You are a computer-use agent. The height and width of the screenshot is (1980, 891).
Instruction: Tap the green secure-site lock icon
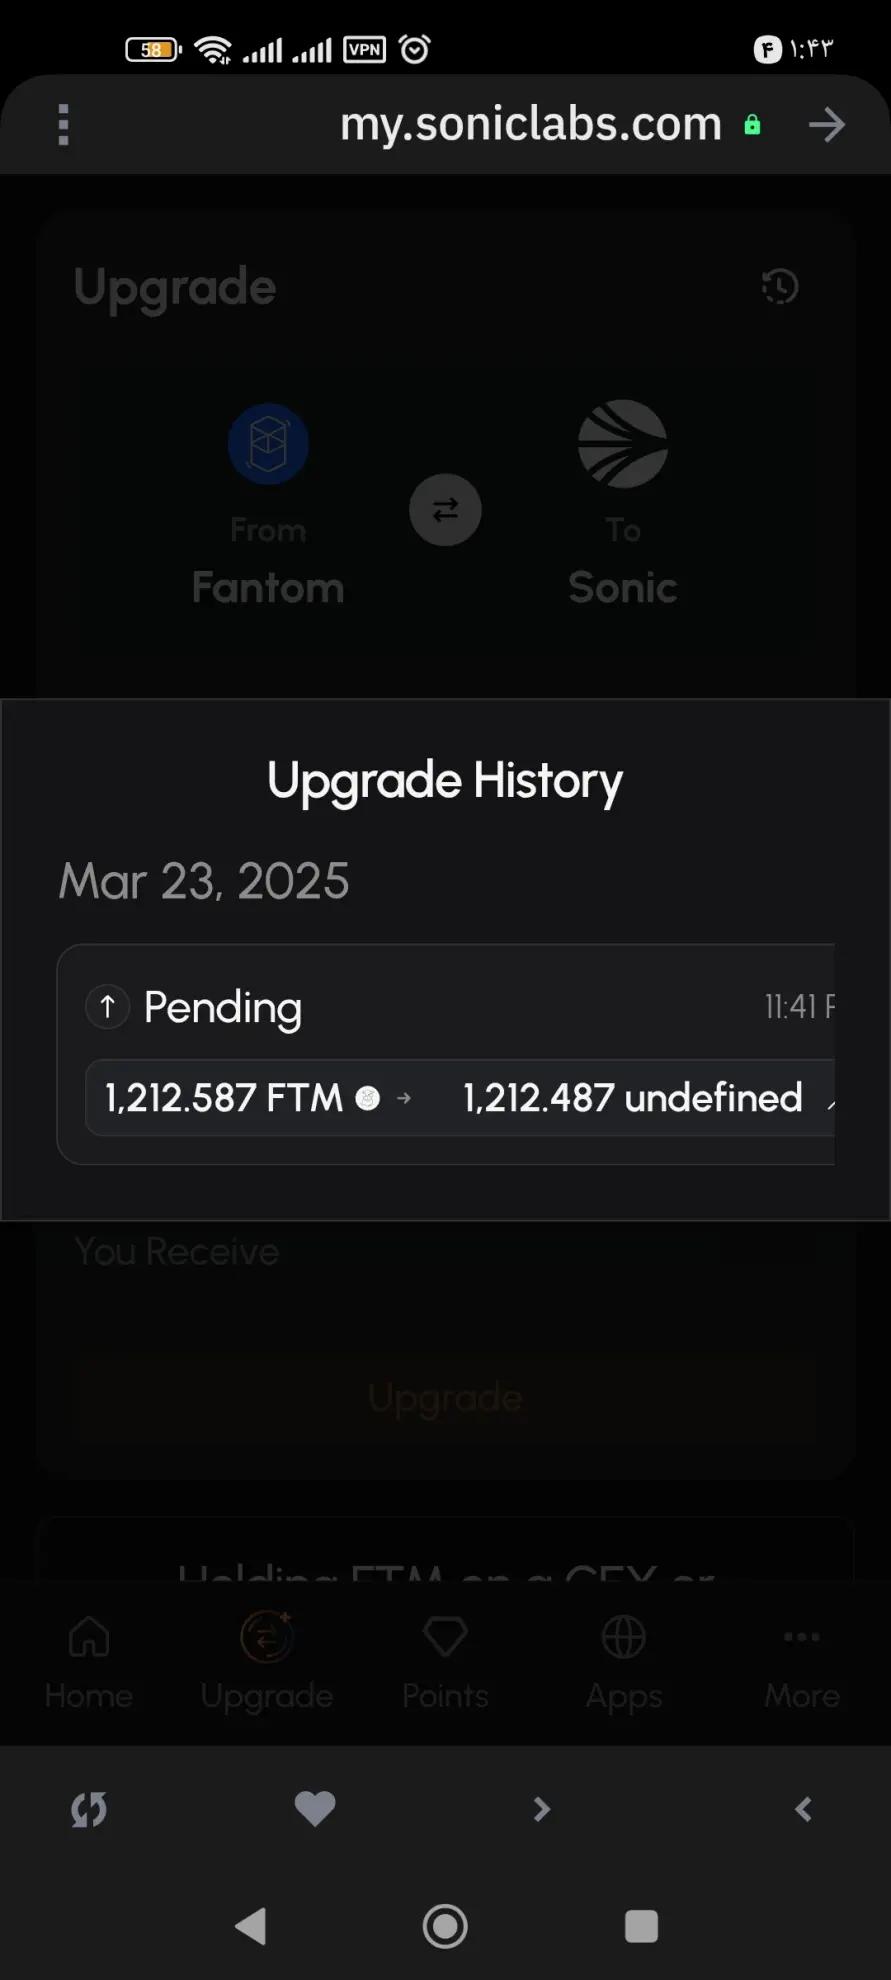[x=752, y=125]
